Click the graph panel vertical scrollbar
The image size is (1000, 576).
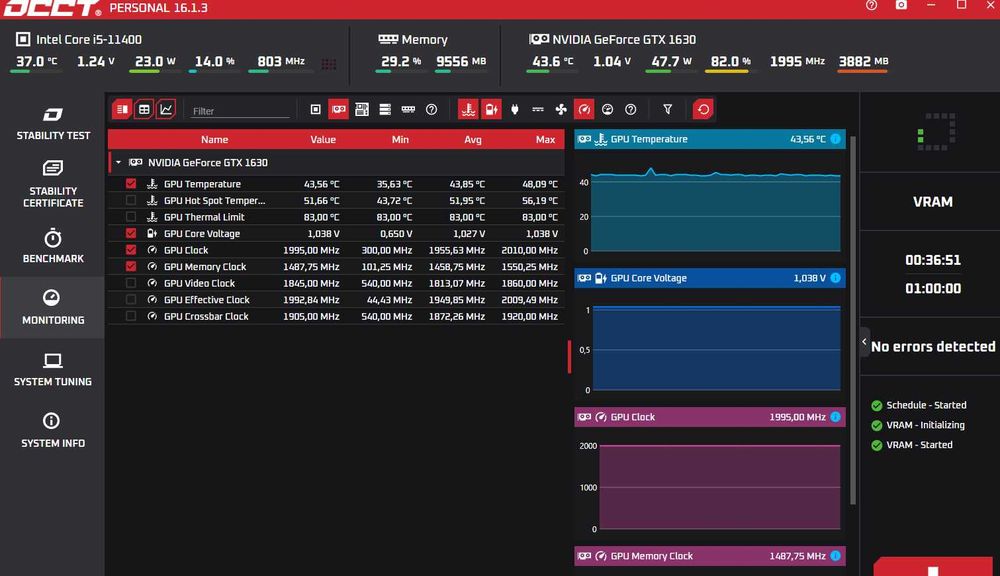tap(853, 320)
